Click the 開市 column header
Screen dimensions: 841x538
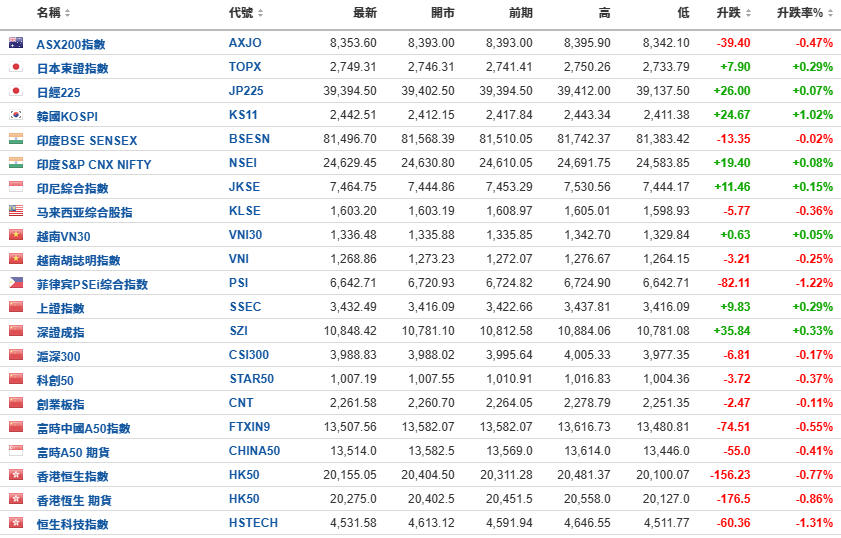(x=442, y=13)
